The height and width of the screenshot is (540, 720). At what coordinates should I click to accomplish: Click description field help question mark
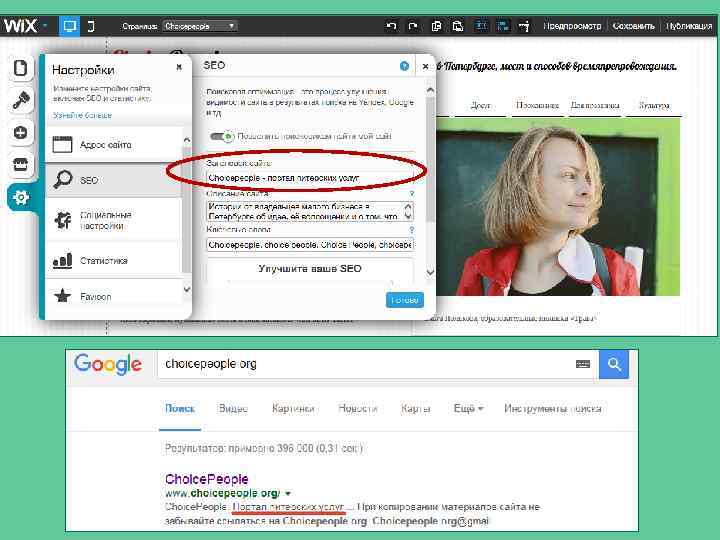coord(411,194)
